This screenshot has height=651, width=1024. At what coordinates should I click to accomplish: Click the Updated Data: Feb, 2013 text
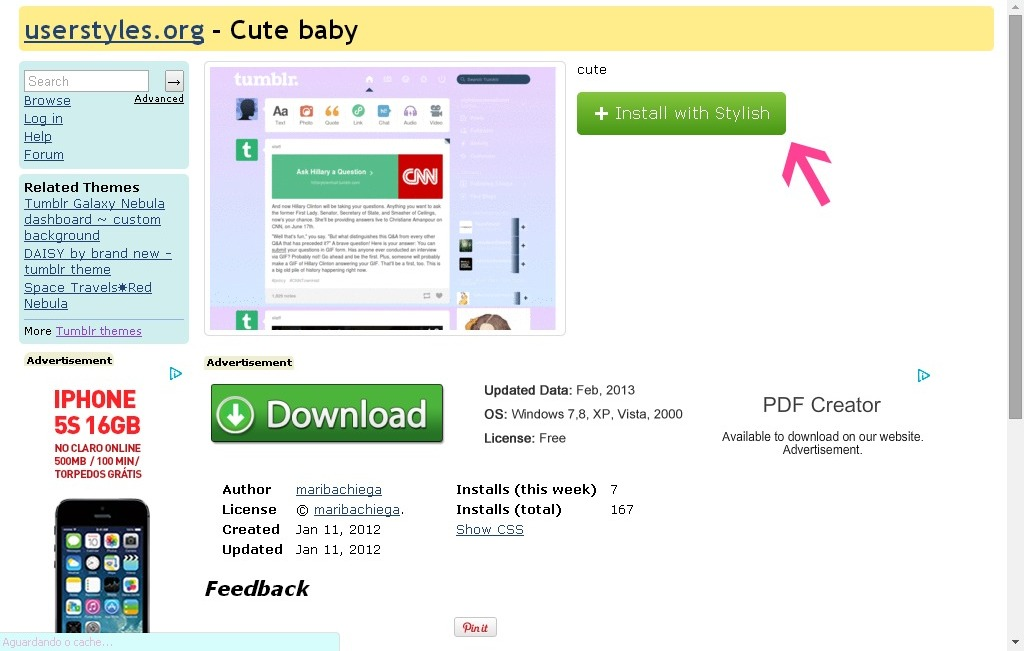(559, 390)
